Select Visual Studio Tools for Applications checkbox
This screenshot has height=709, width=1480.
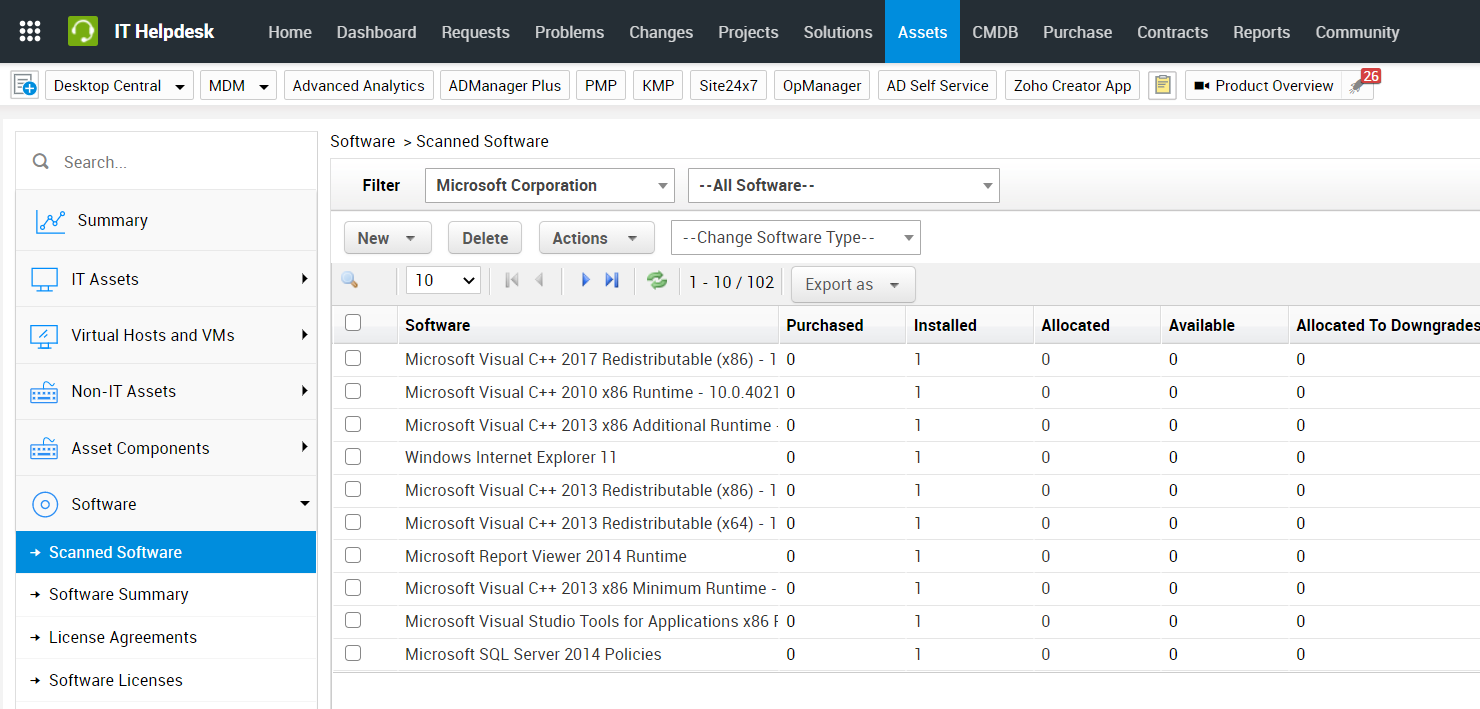coord(353,621)
